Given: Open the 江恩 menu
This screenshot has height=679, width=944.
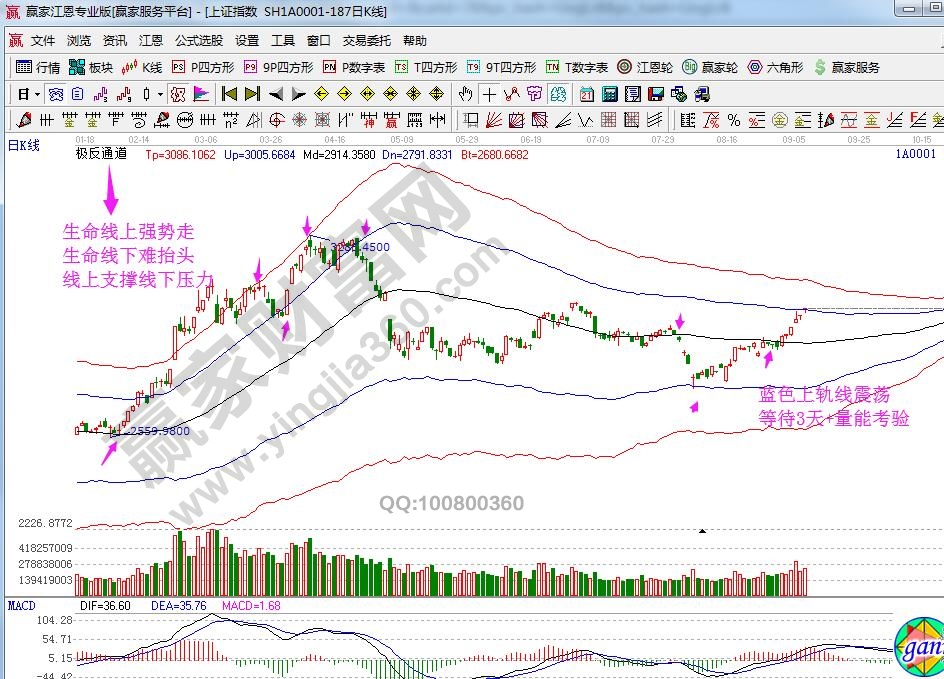Looking at the screenshot, I should pos(151,41).
